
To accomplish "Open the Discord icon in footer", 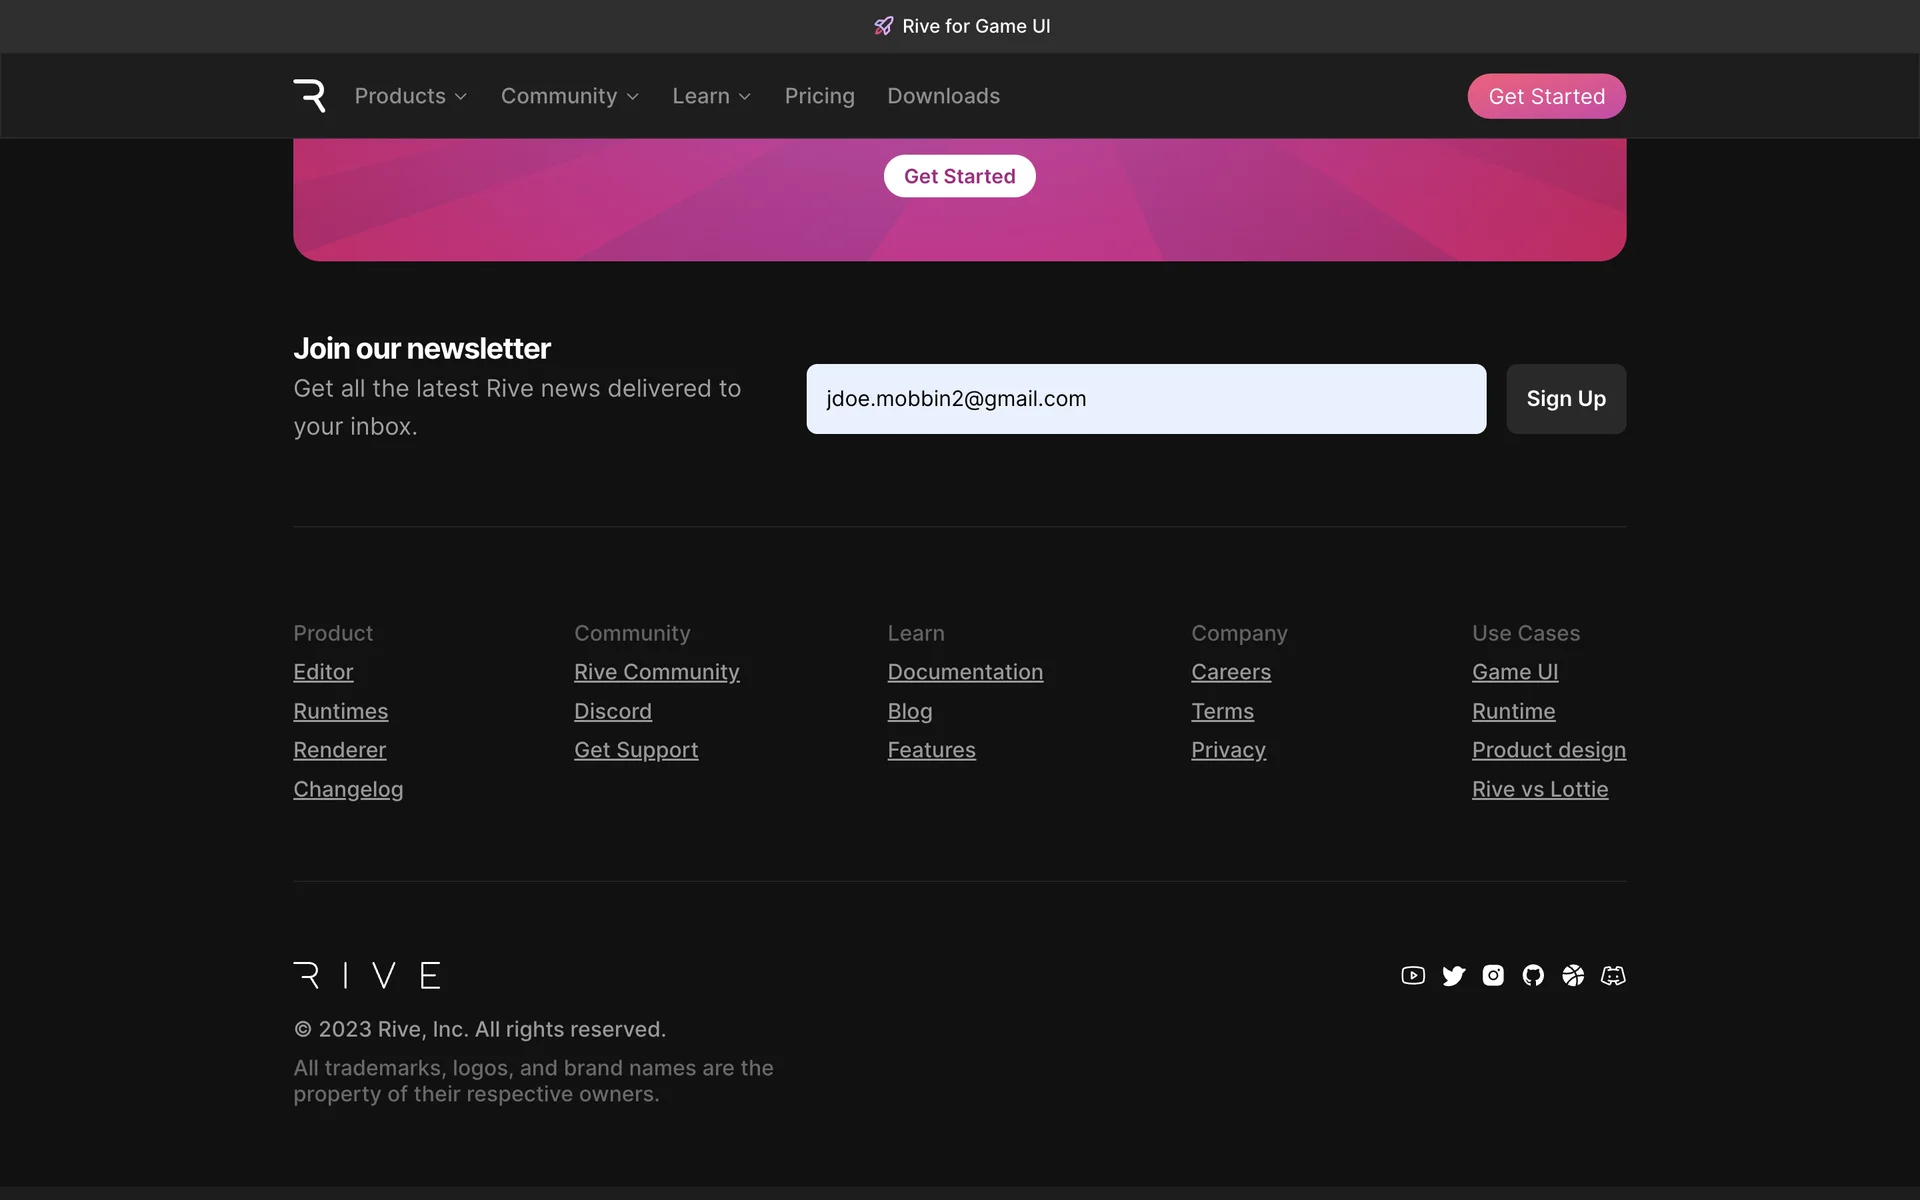I will [1613, 975].
